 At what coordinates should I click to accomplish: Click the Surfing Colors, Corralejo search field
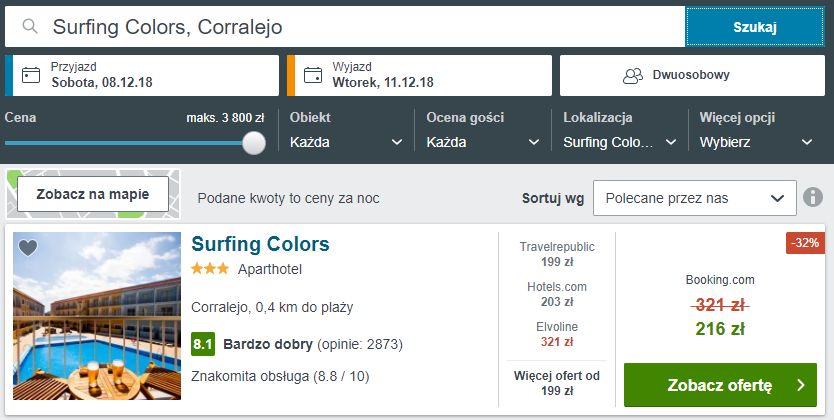click(345, 27)
